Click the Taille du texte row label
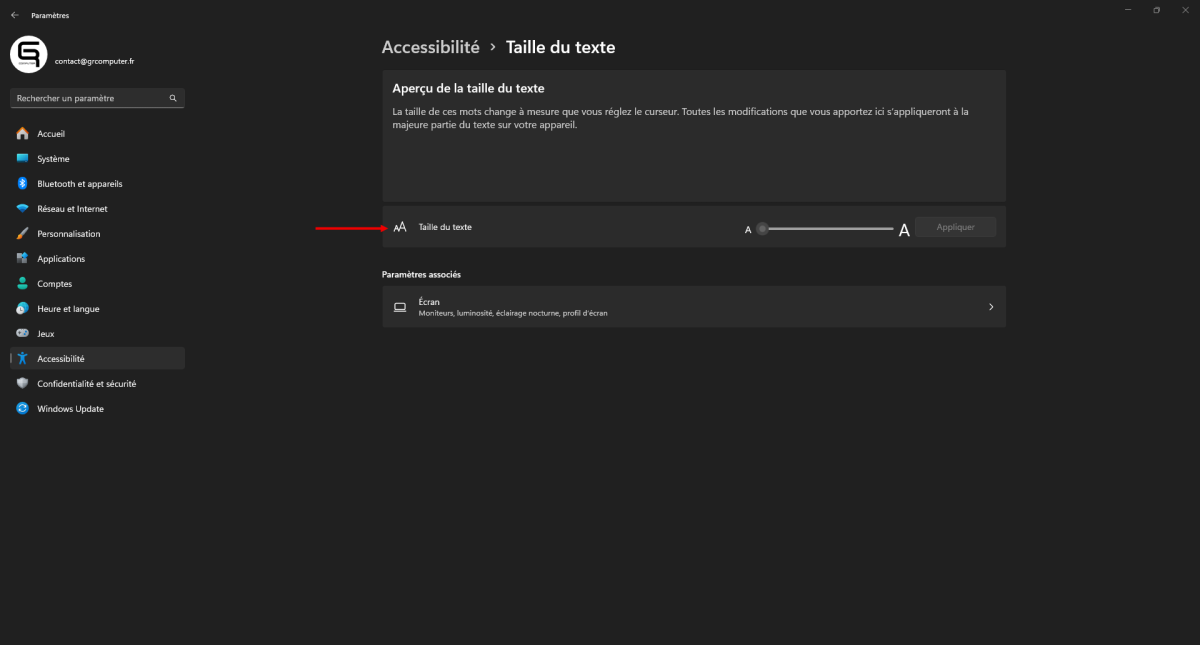Screen dimensions: 1200x645 pyautogui.click(x=445, y=227)
